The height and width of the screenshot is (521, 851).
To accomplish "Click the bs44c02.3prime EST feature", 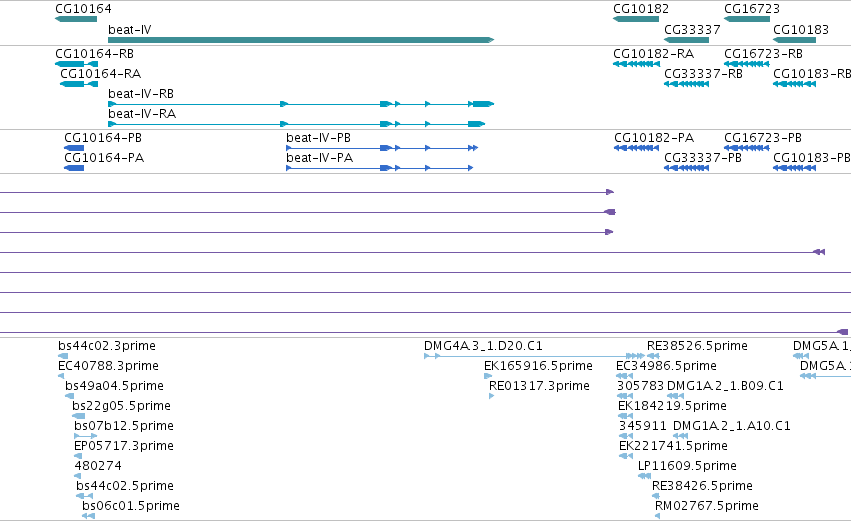I will pyautogui.click(x=63, y=356).
